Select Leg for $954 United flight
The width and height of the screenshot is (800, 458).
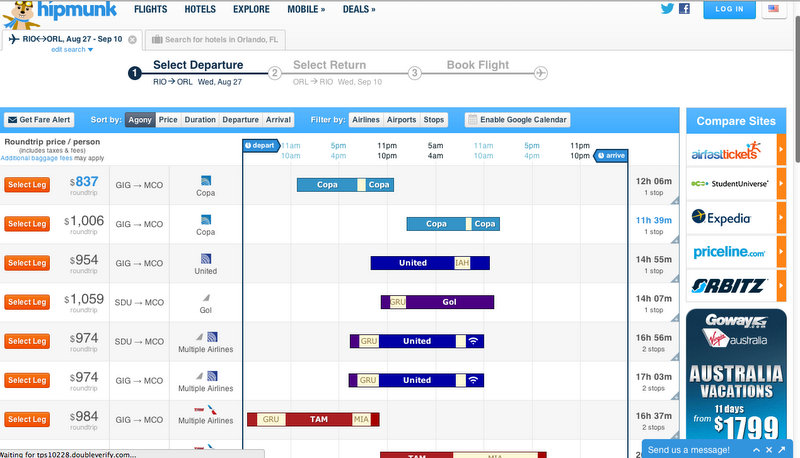27,263
